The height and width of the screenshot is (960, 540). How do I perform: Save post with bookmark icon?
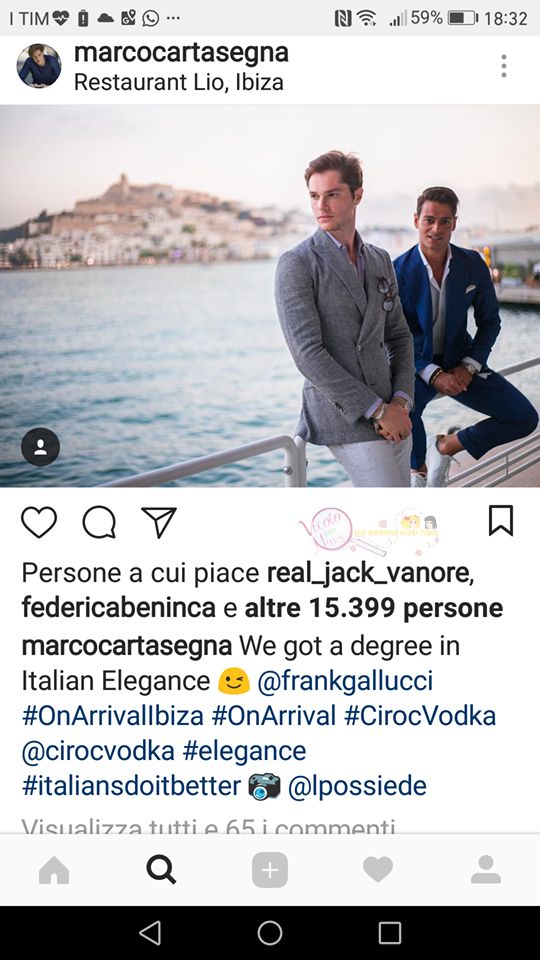[x=501, y=521]
